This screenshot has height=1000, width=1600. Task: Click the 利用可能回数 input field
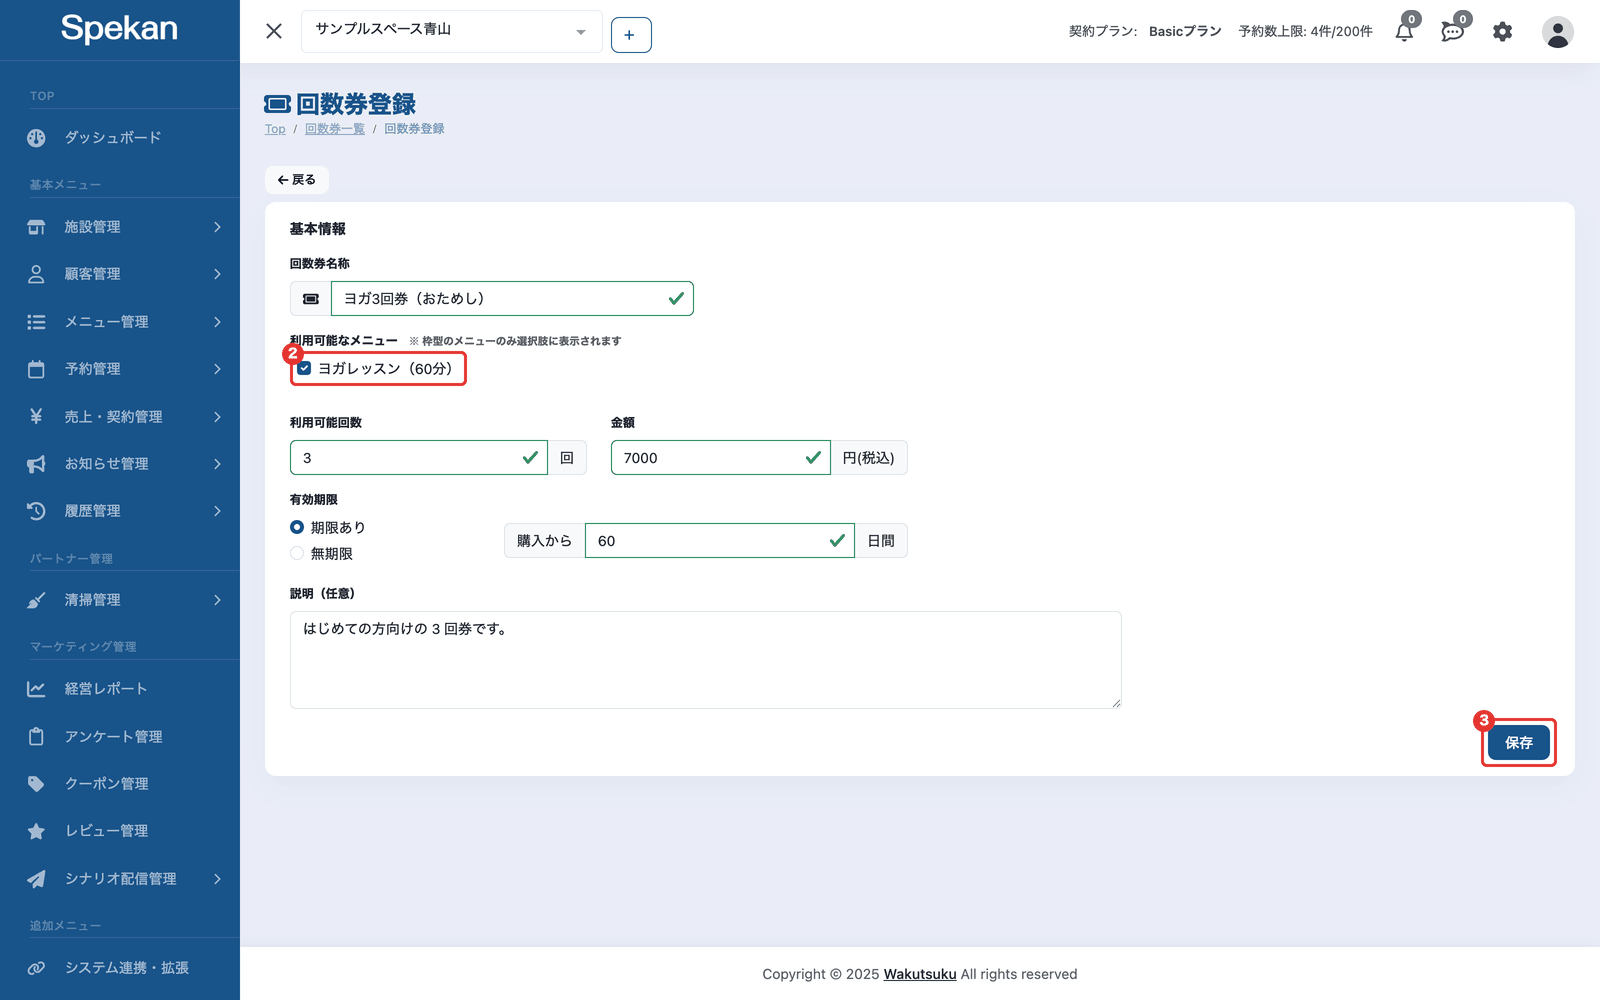tap(419, 458)
